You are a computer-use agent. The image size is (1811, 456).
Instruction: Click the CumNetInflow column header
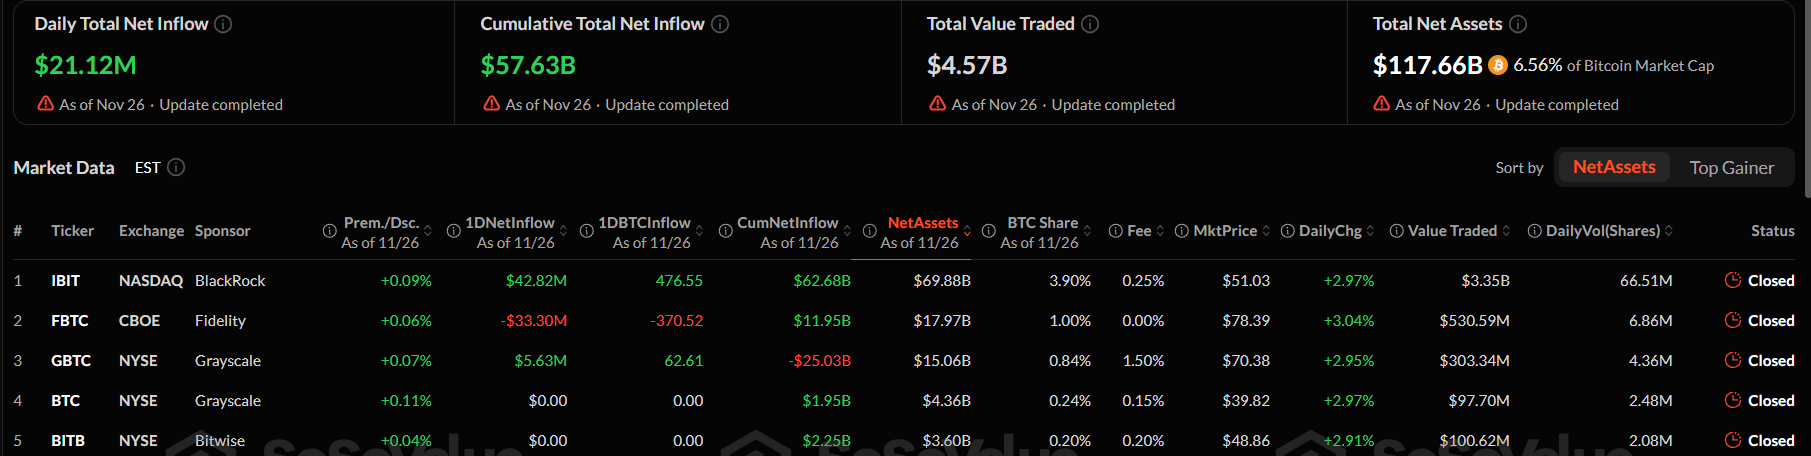coord(788,223)
